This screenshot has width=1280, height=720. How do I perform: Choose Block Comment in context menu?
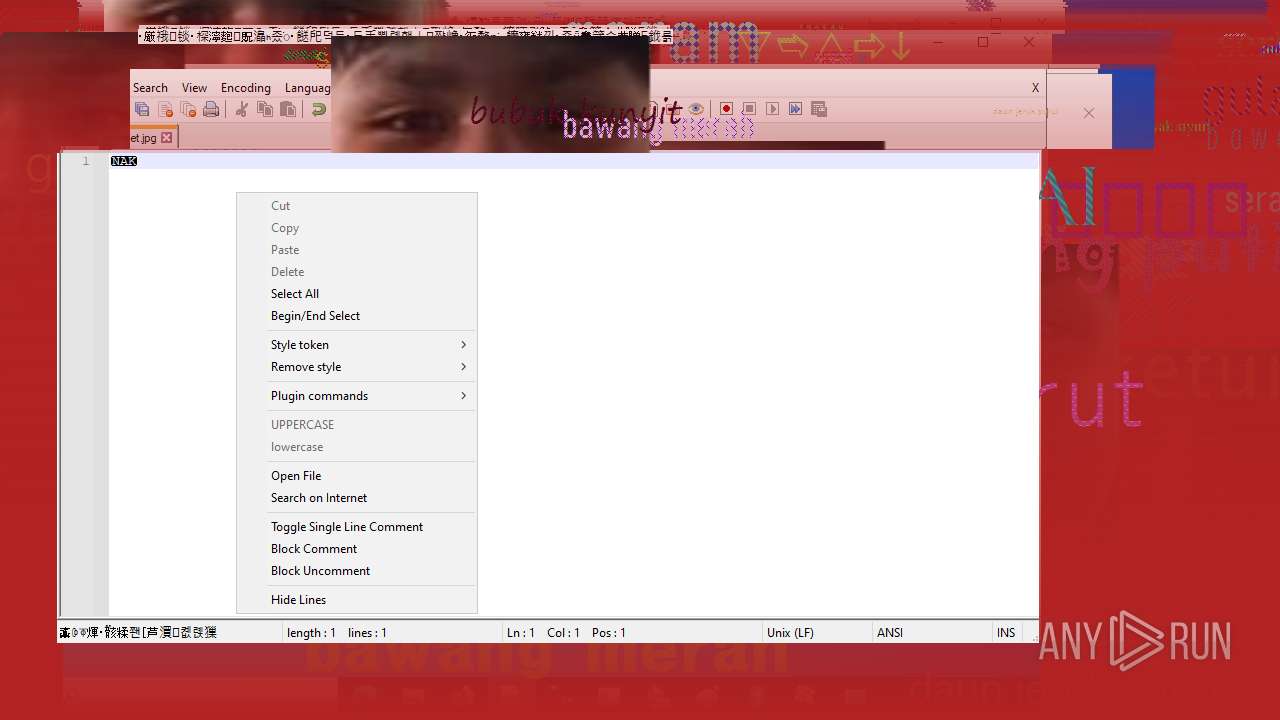tap(357, 549)
